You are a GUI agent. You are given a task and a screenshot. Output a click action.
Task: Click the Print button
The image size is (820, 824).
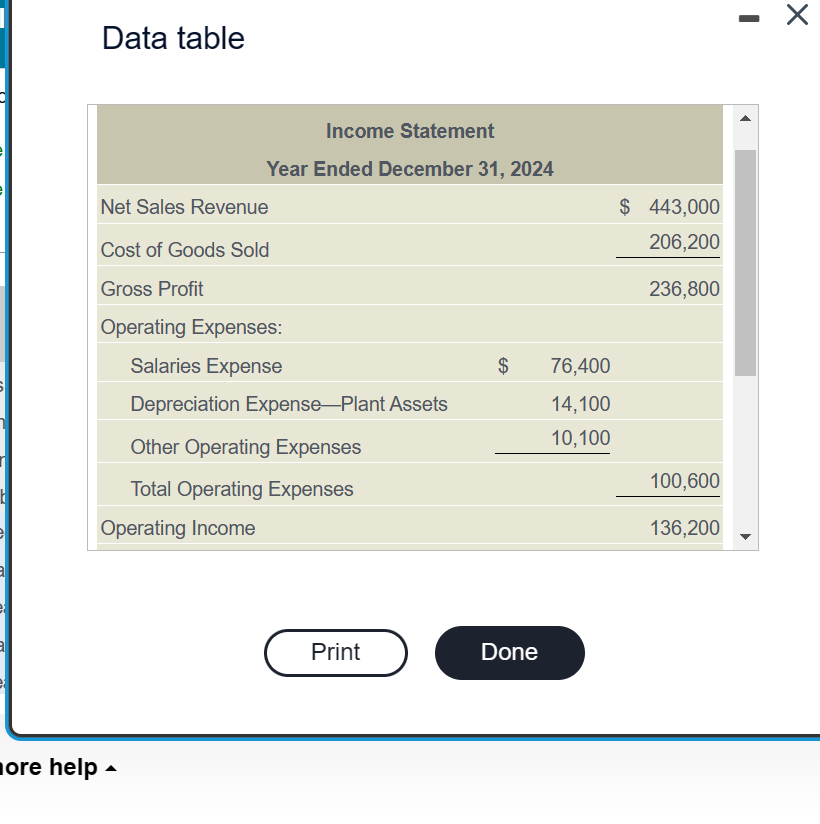click(x=335, y=652)
